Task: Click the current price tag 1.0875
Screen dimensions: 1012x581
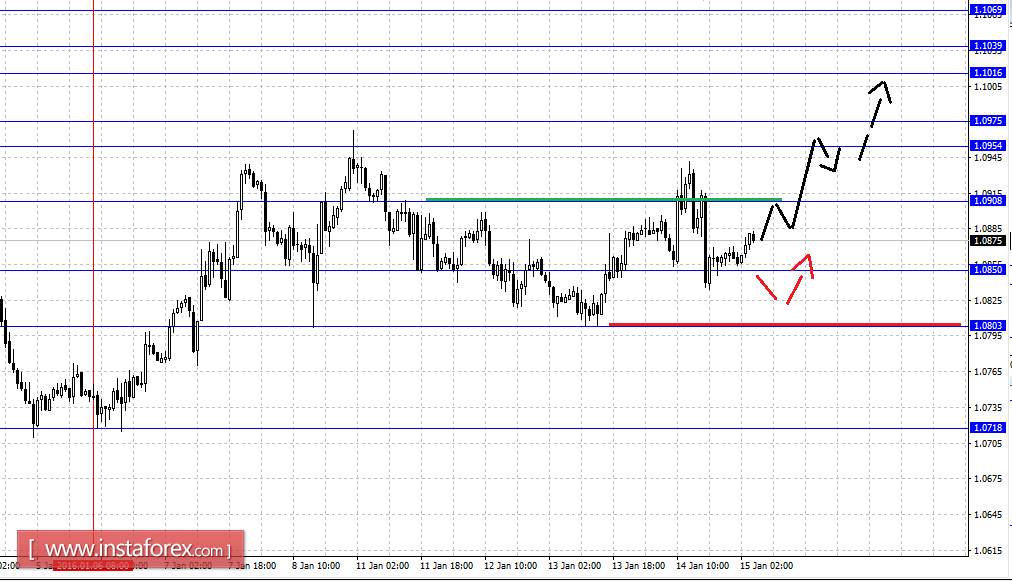Action: (988, 241)
